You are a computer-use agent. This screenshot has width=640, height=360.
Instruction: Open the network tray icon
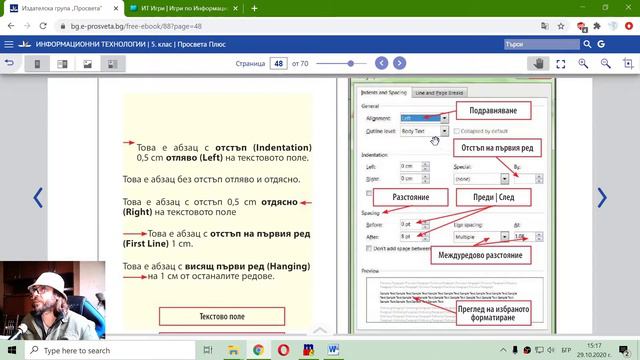coord(540,350)
